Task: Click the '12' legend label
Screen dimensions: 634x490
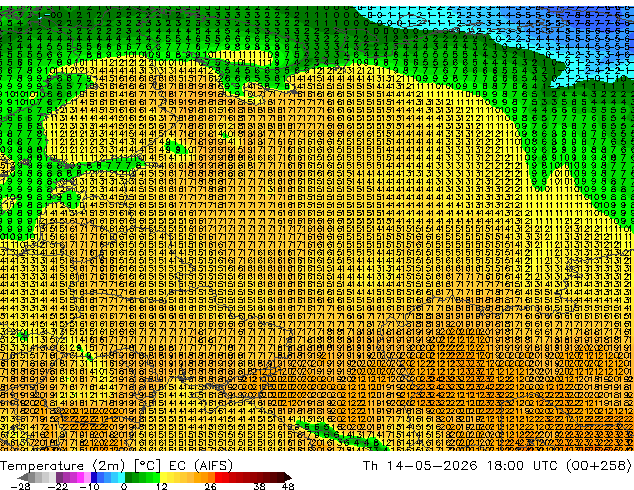Action: click(x=162, y=486)
